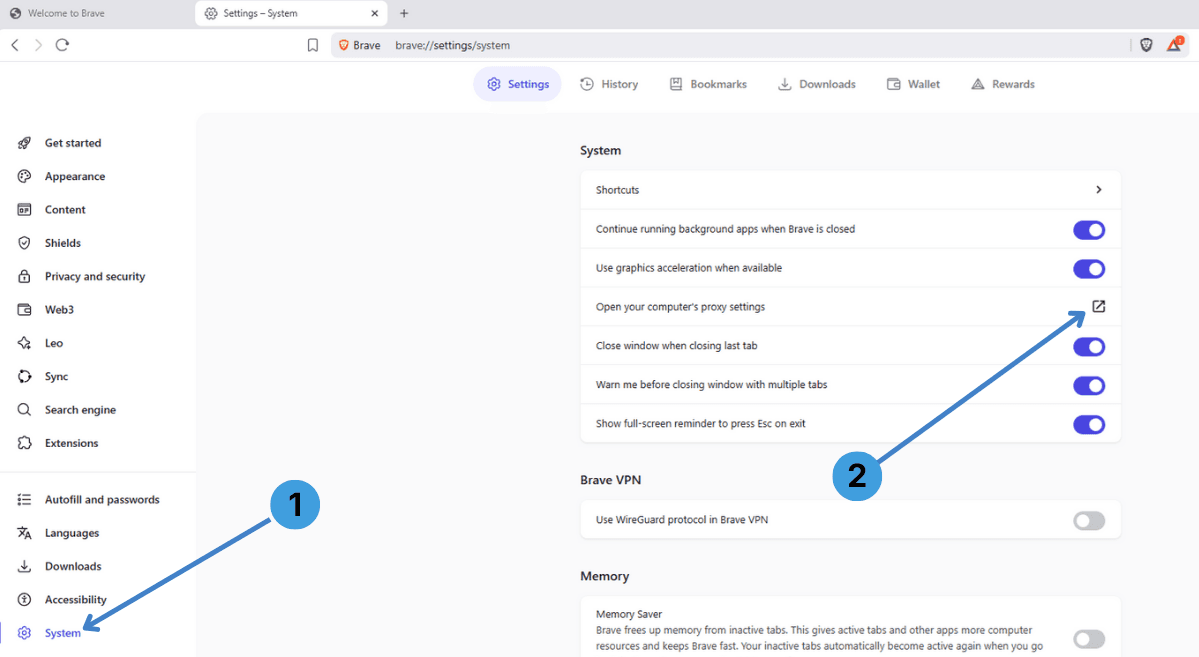Image resolution: width=1199 pixels, height=657 pixels.
Task: Turn on Memory Saver toggle
Action: pos(1089,639)
